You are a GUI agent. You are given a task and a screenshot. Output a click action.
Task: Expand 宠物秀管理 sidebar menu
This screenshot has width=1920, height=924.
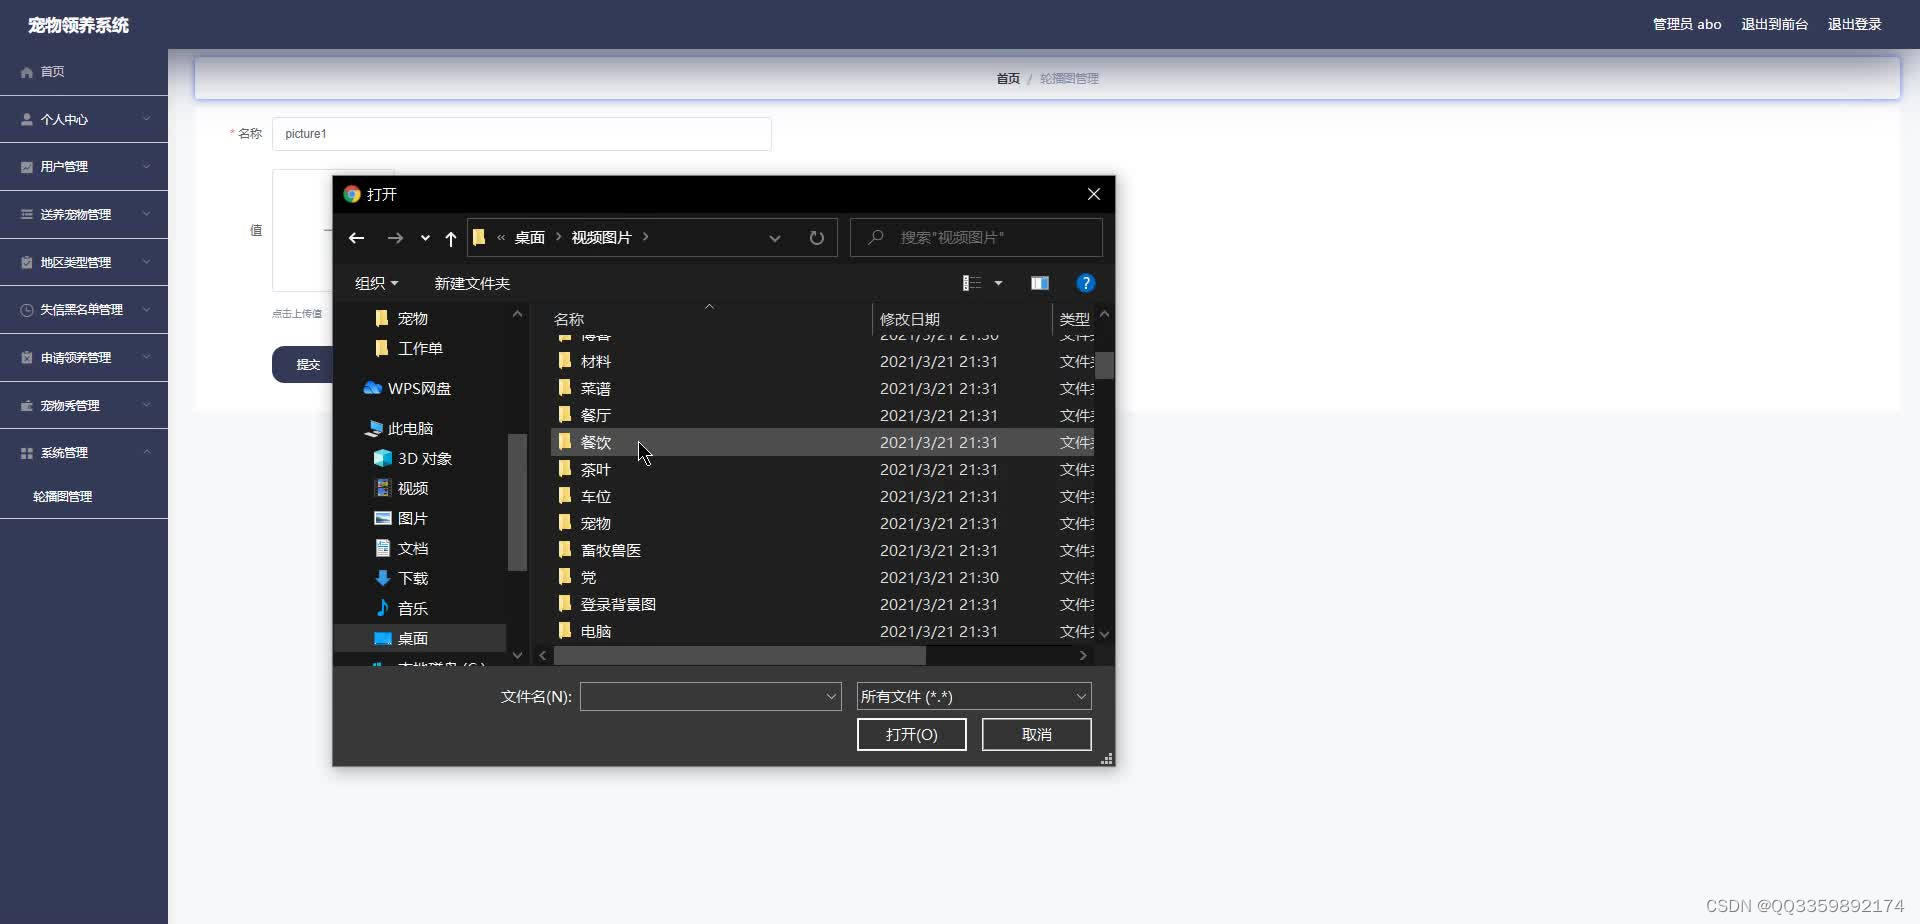(x=84, y=405)
